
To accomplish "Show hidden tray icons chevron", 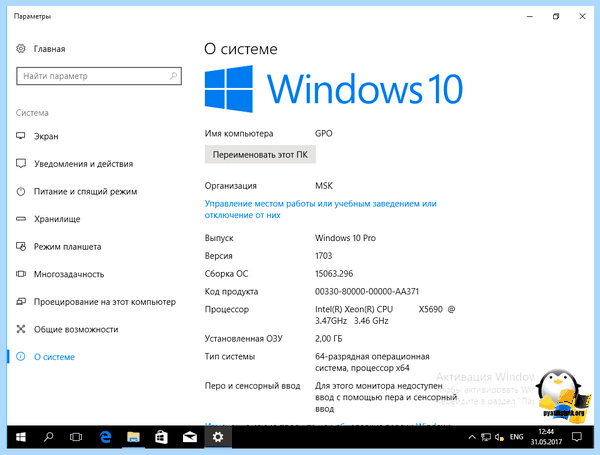I will tap(472, 437).
